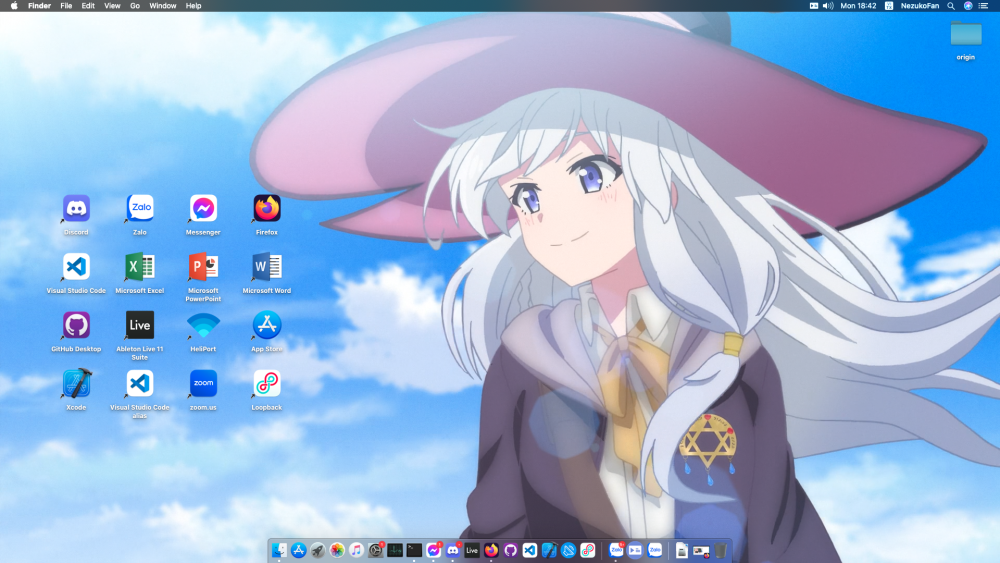The image size is (1000, 563).
Task: Restore the minimized window thumbnail in Dock
Action: pyautogui.click(x=701, y=551)
